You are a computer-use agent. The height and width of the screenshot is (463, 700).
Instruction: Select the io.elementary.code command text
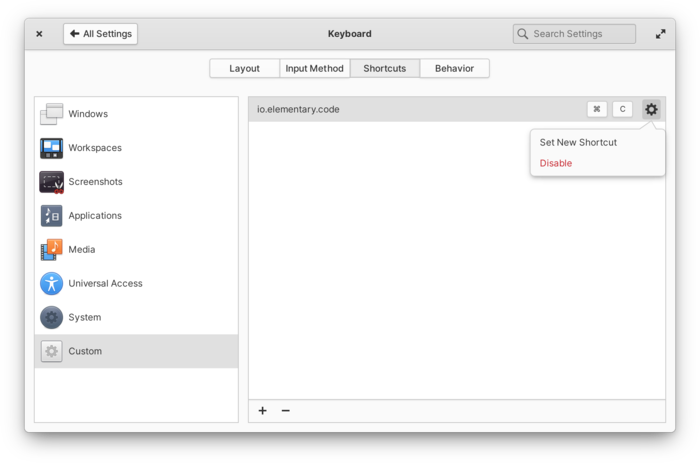click(x=298, y=109)
